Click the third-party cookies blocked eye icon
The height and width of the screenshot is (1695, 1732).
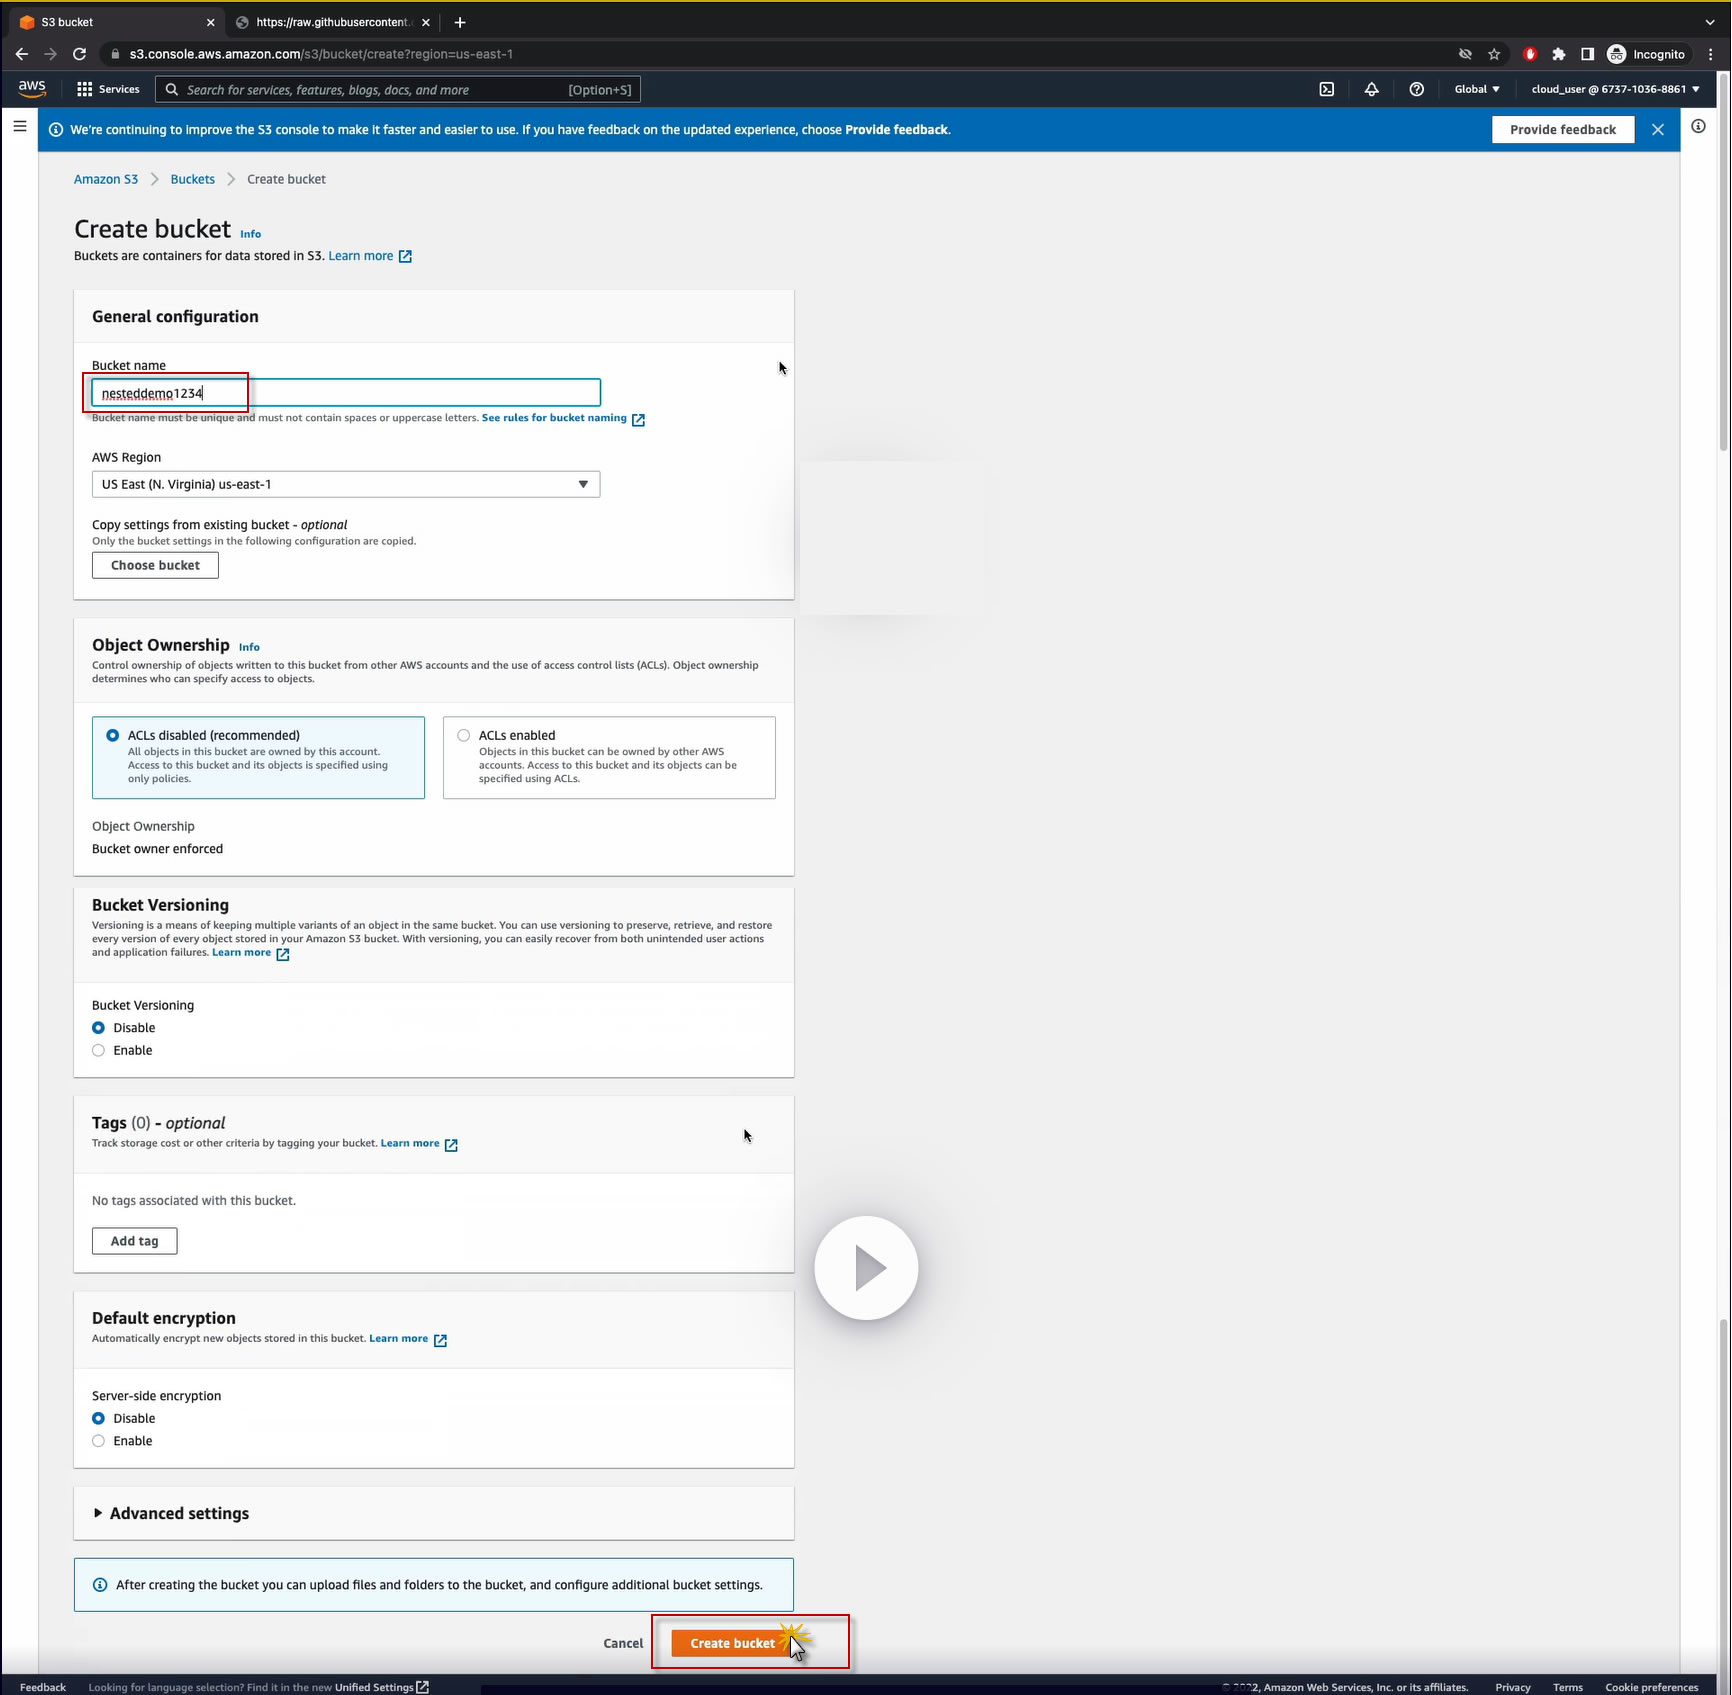pos(1465,54)
